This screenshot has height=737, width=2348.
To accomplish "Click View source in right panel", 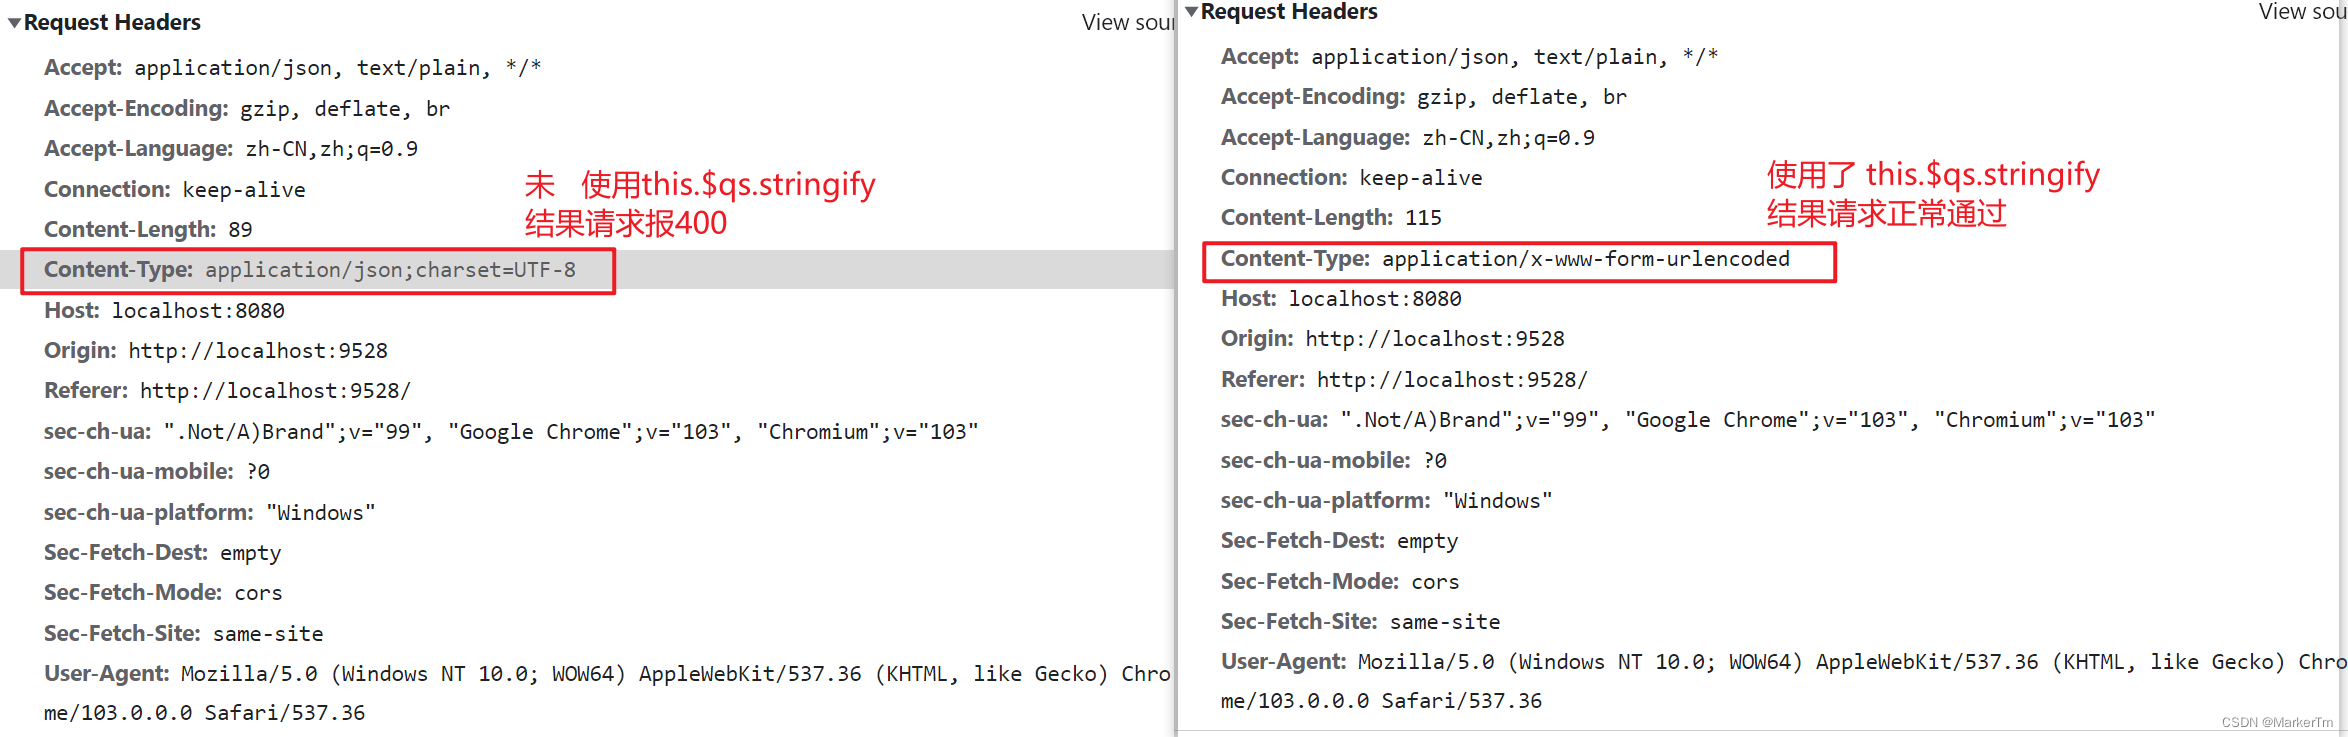I will pos(2302,11).
